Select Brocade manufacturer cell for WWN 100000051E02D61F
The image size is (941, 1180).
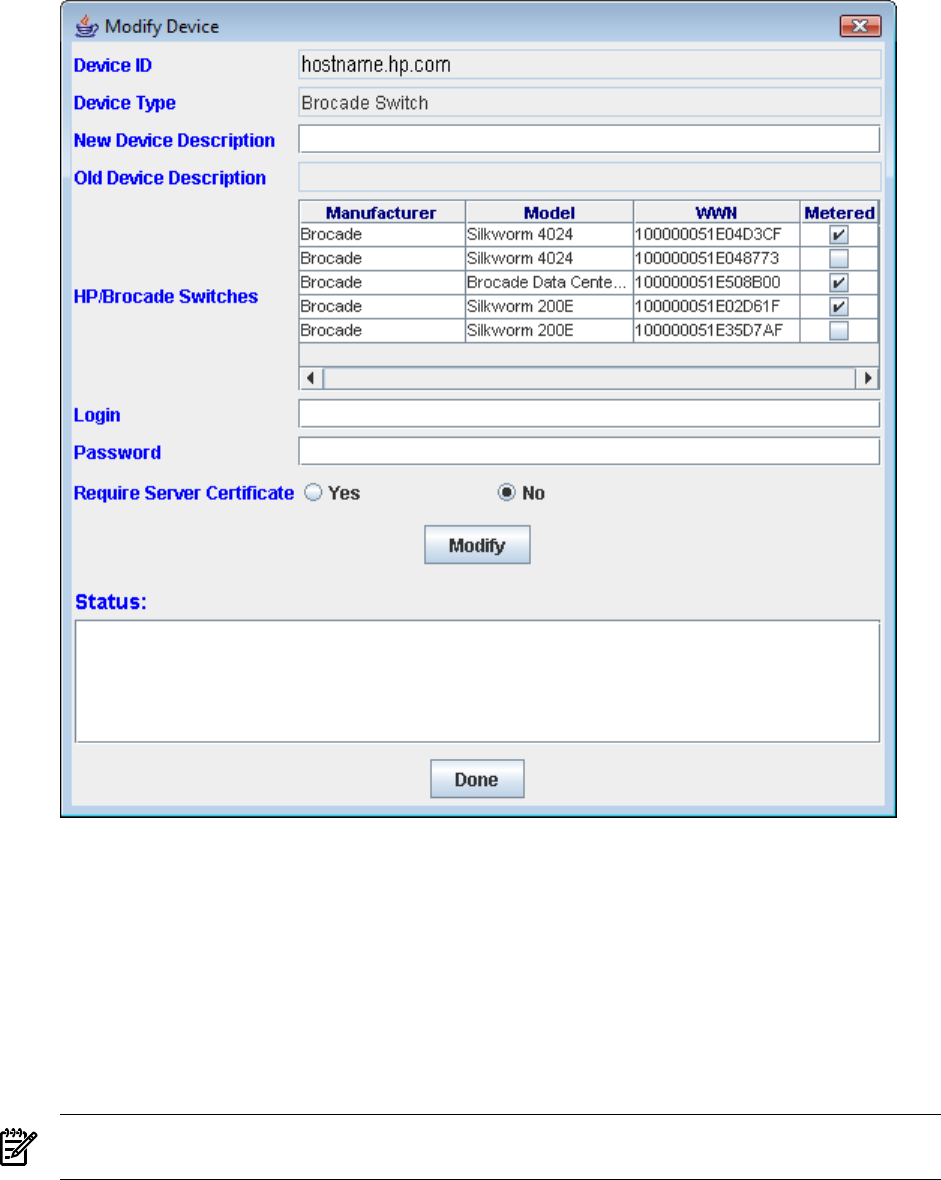pyautogui.click(x=382, y=307)
